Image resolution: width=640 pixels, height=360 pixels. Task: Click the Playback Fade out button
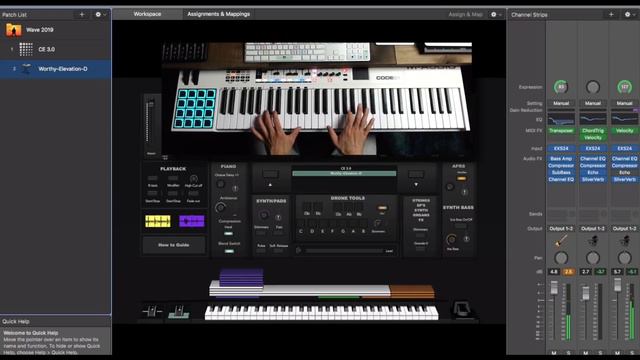coord(193,194)
